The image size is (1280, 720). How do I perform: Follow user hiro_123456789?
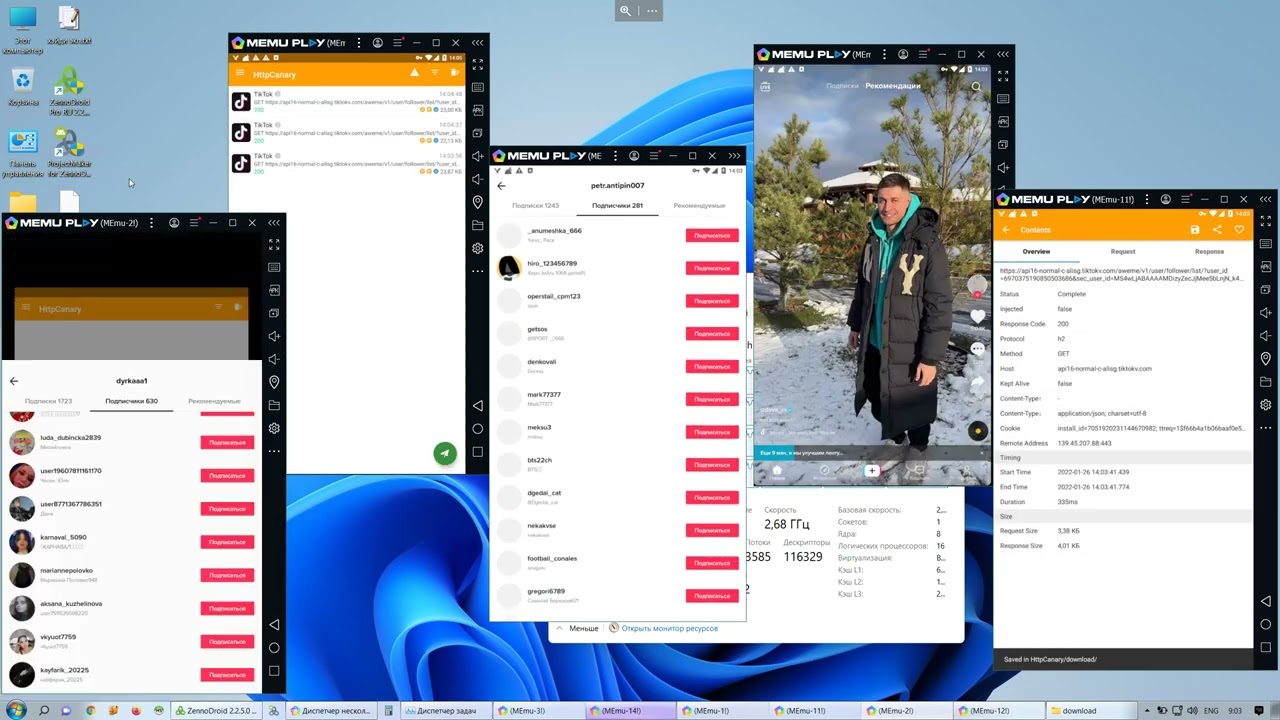[x=712, y=268]
